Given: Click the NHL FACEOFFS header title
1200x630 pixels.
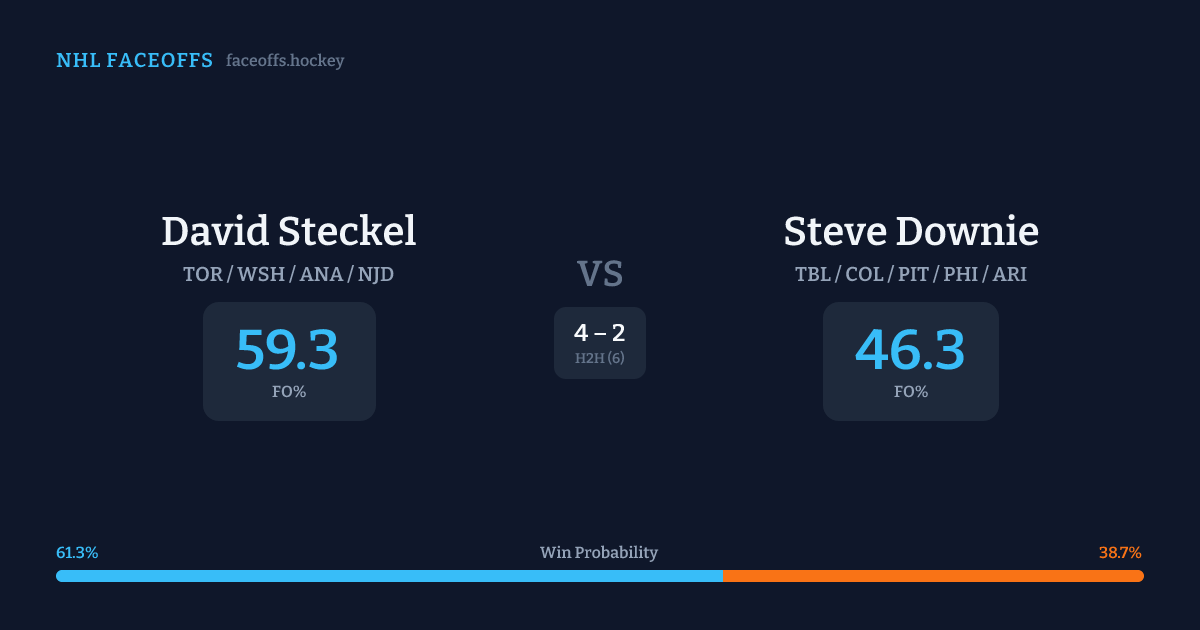Looking at the screenshot, I should pyautogui.click(x=134, y=61).
